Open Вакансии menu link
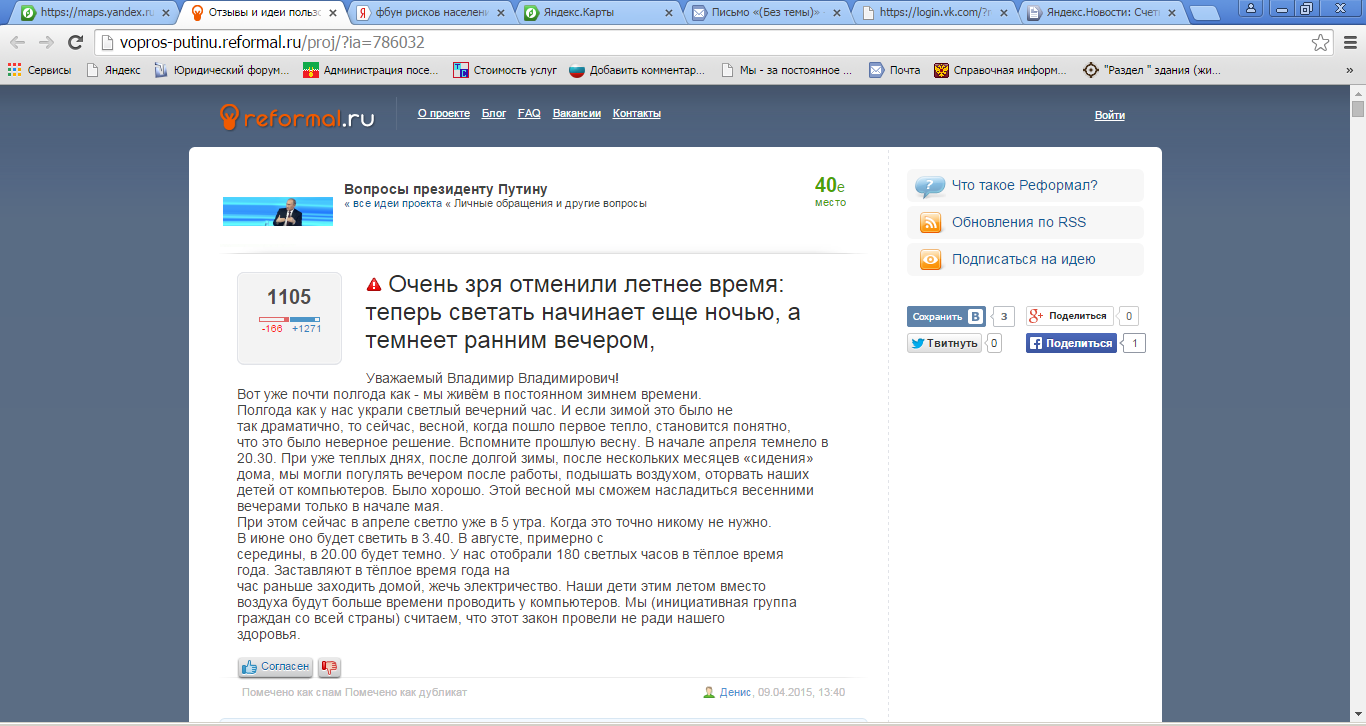This screenshot has height=726, width=1366. 577,114
